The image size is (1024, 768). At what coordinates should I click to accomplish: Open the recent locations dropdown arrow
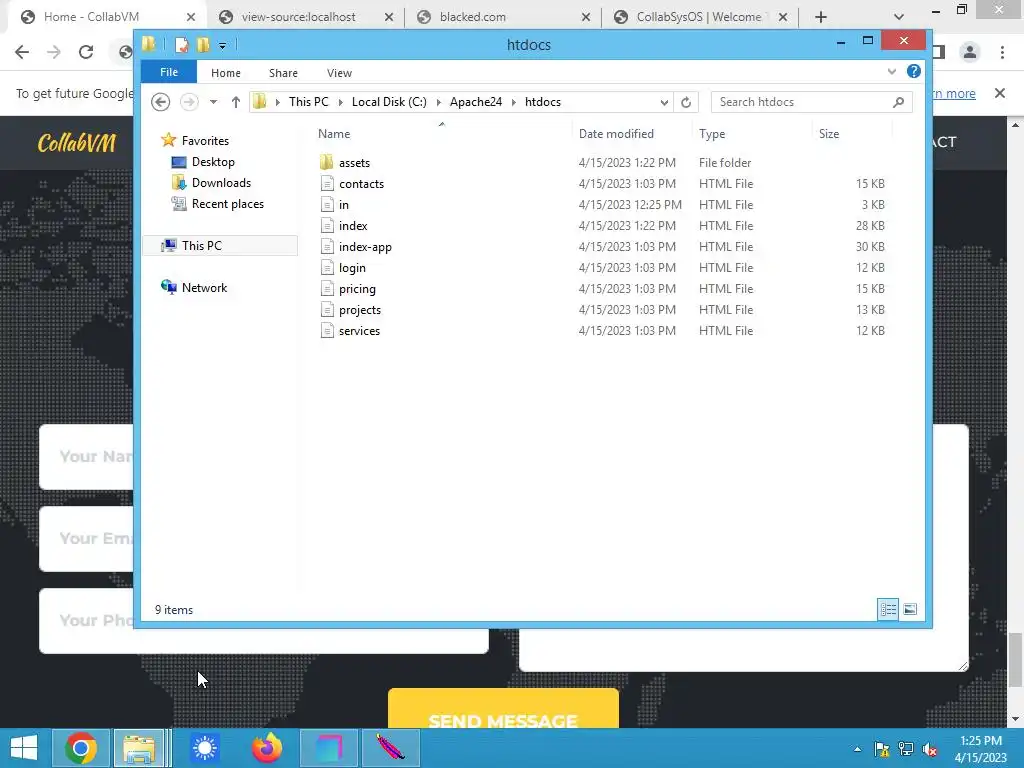click(x=213, y=102)
